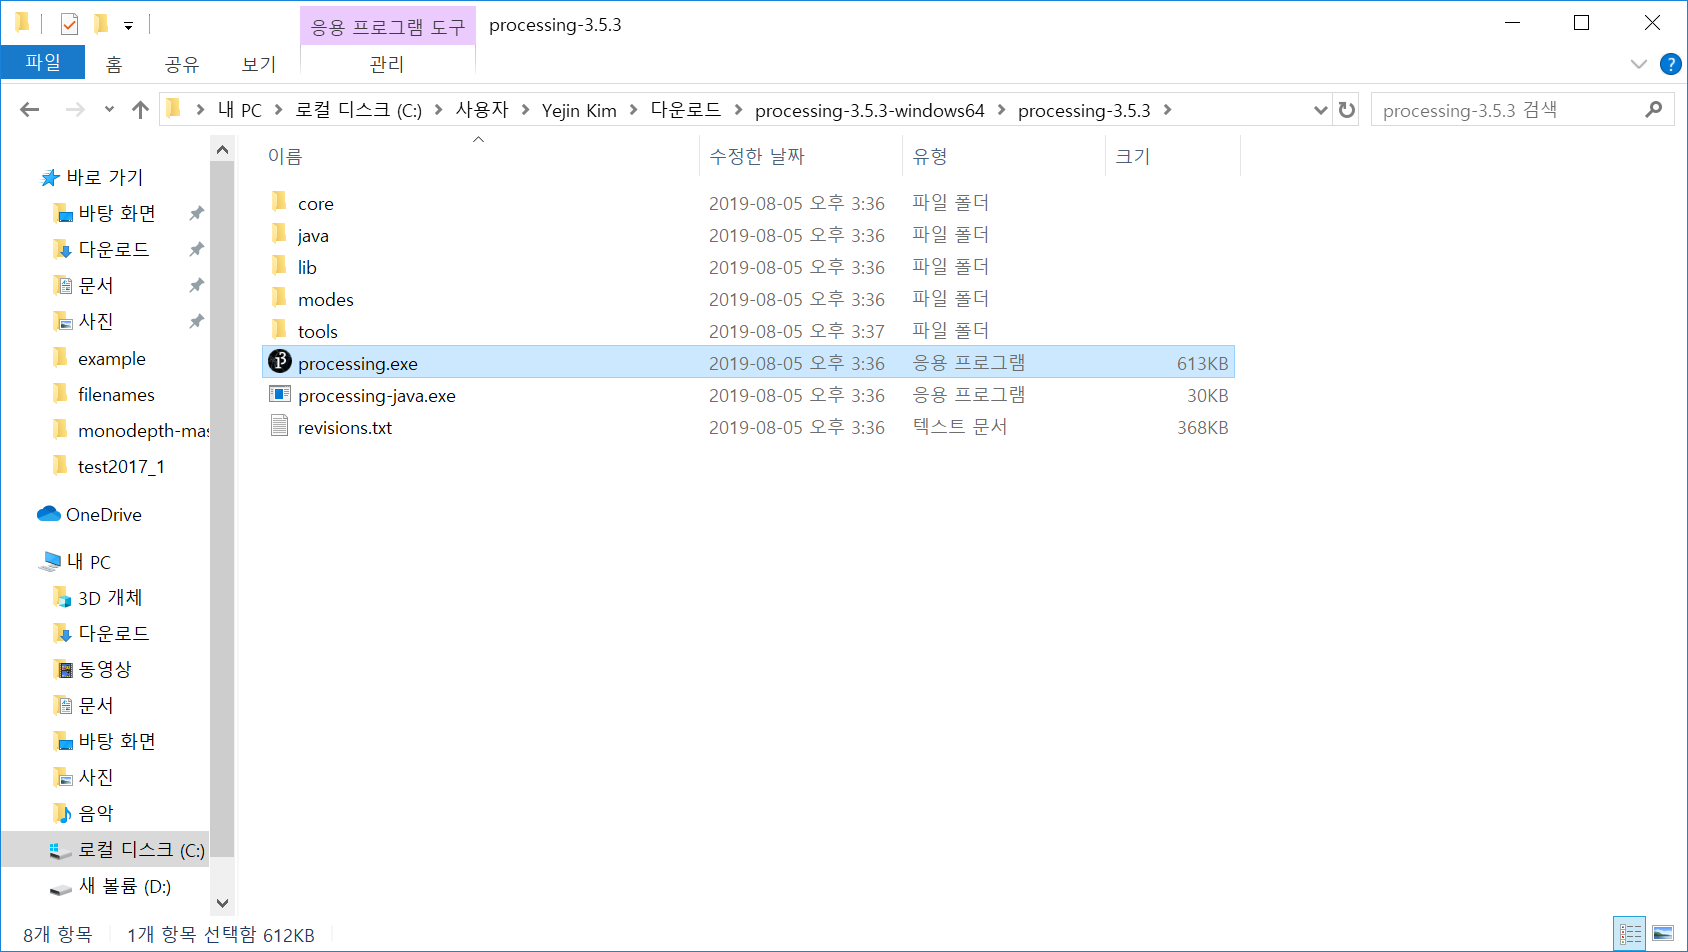Go forward using the Forward arrow

pos(75,110)
